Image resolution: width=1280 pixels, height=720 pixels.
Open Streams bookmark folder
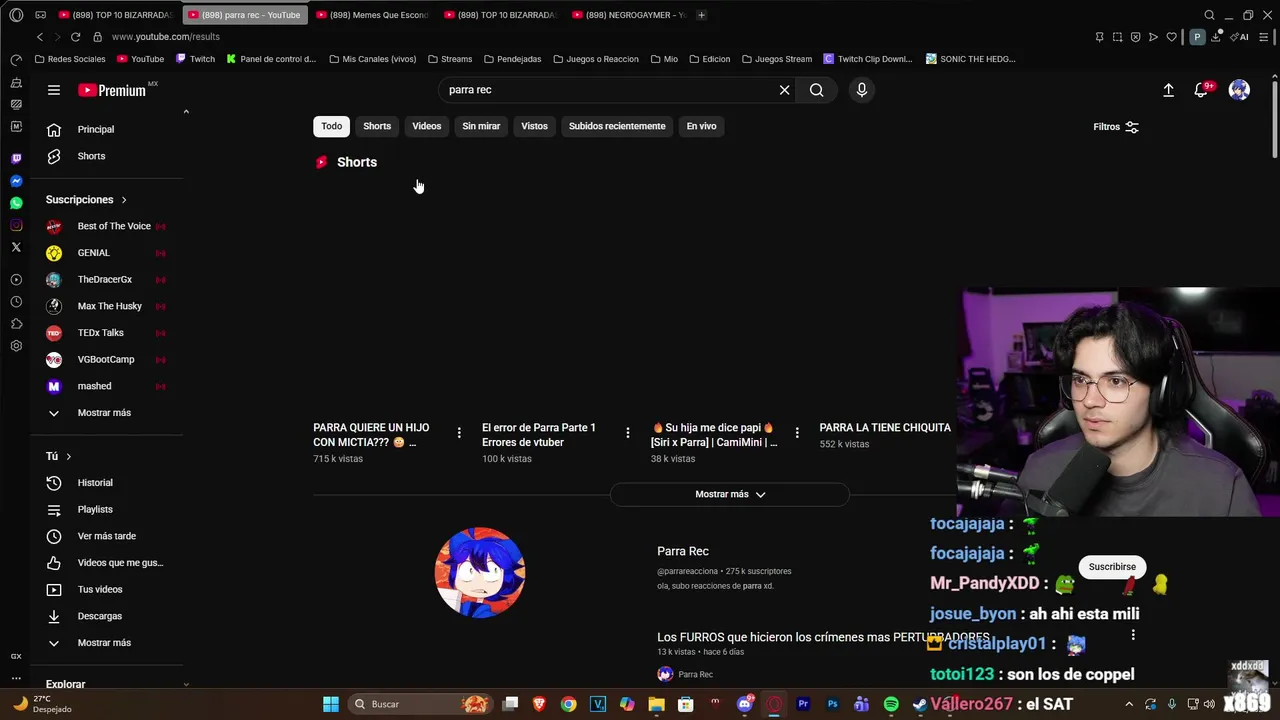point(449,59)
